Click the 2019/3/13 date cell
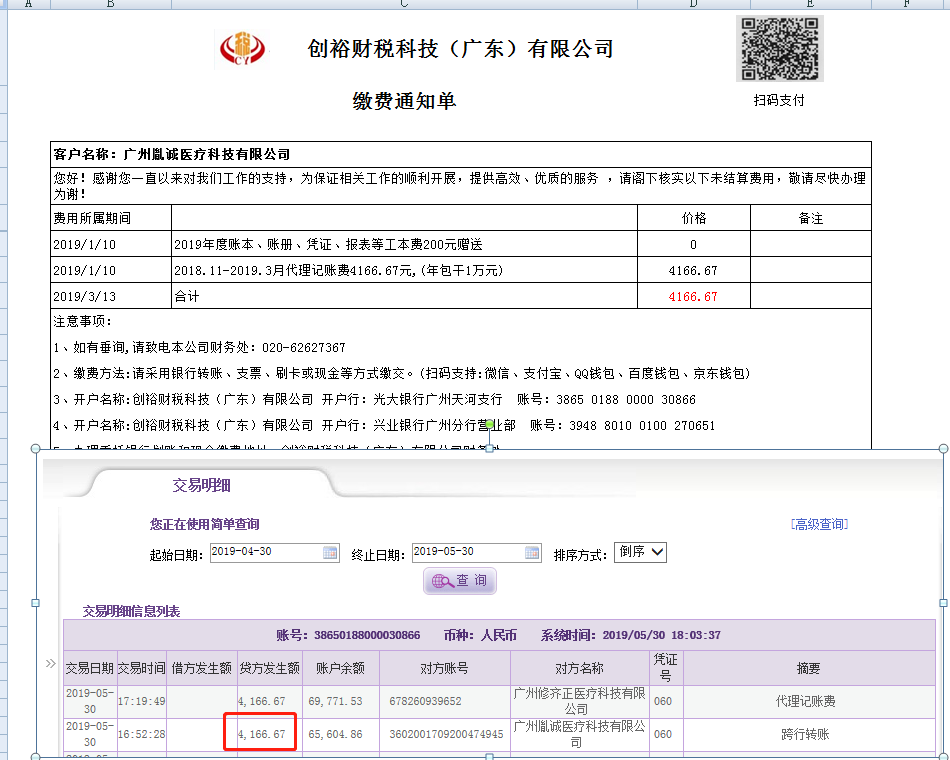Screen dimensions: 950x760 [111, 296]
